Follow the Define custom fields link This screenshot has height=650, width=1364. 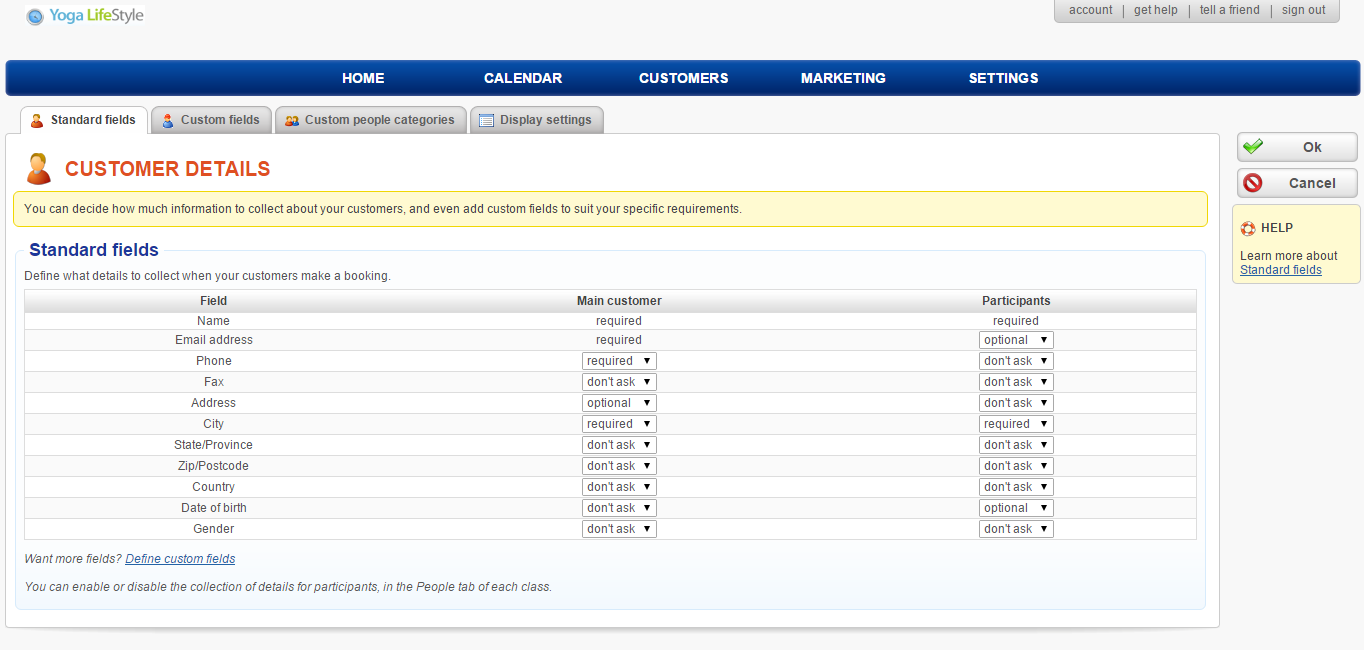tap(180, 559)
